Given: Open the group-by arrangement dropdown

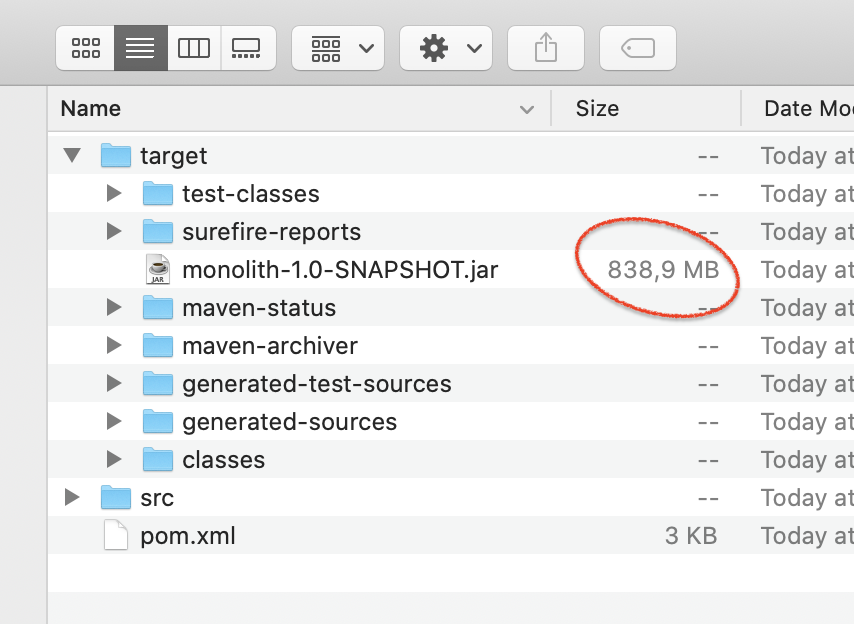Looking at the screenshot, I should 338,48.
